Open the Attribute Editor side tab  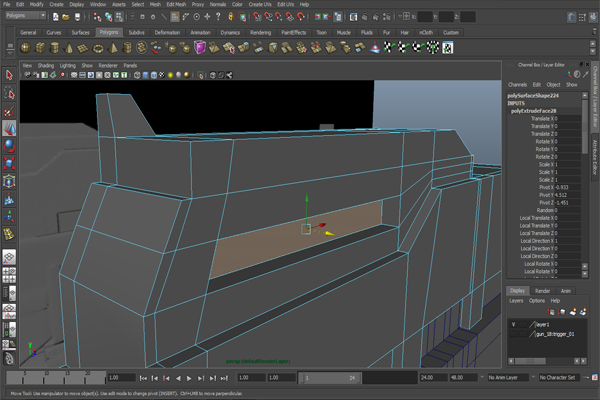click(595, 157)
